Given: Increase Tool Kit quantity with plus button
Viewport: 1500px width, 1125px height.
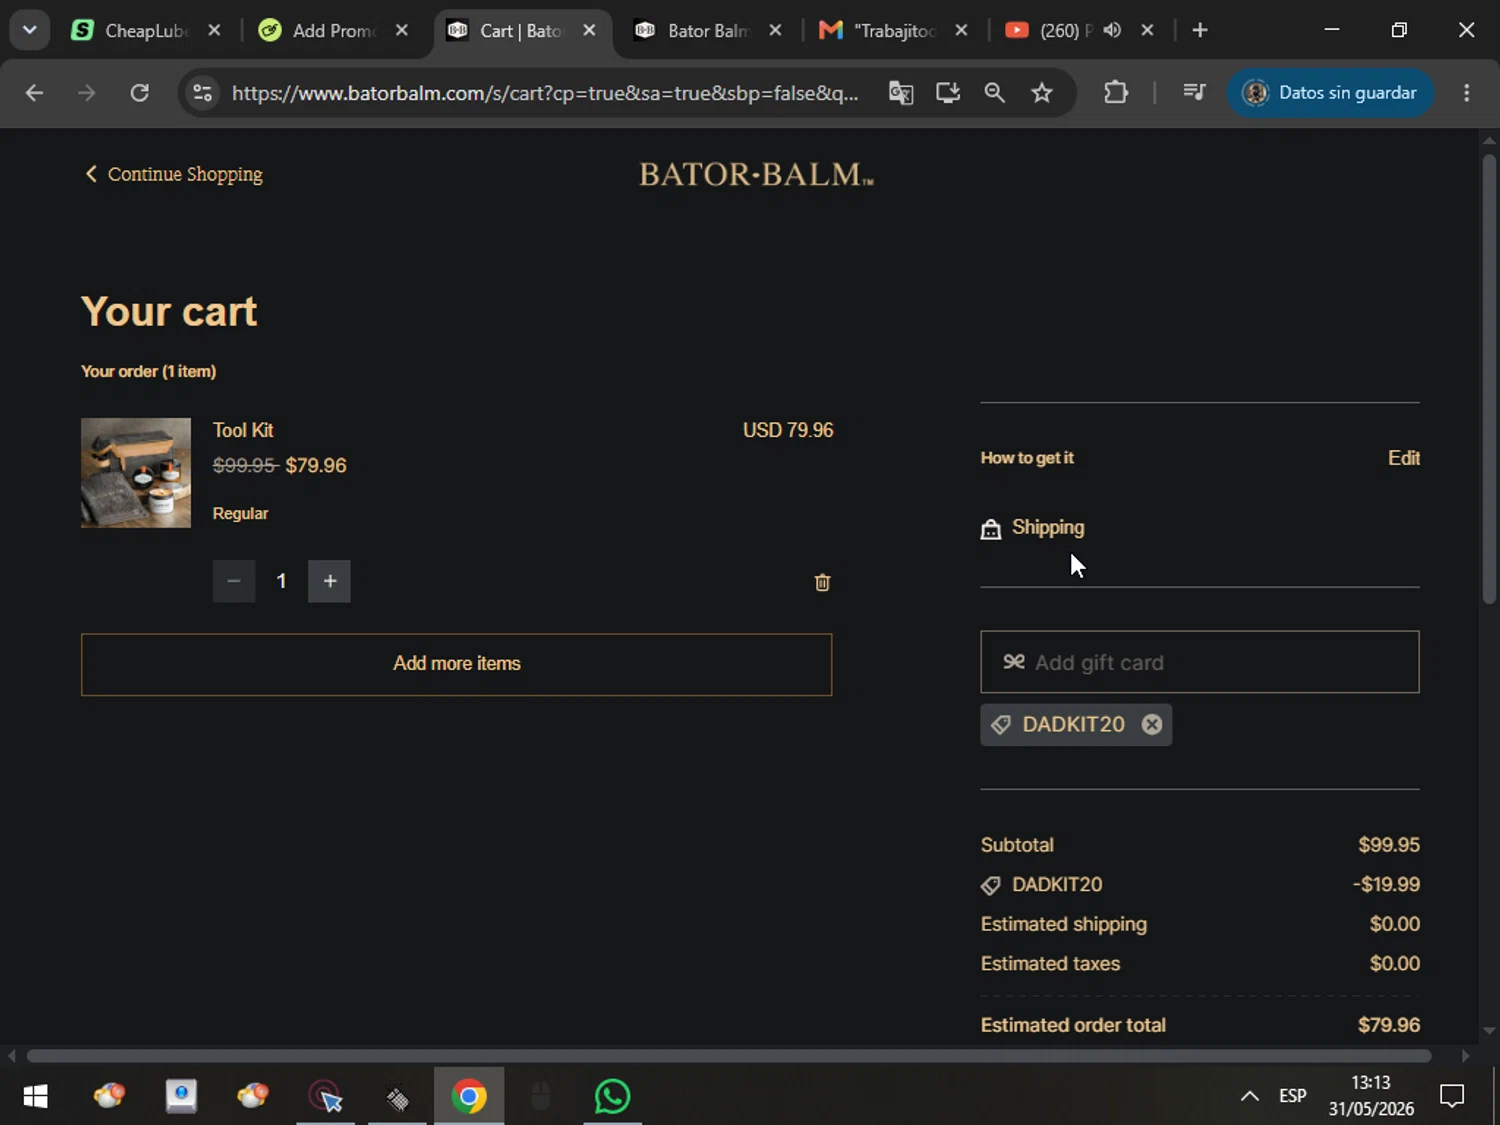Looking at the screenshot, I should coord(329,581).
